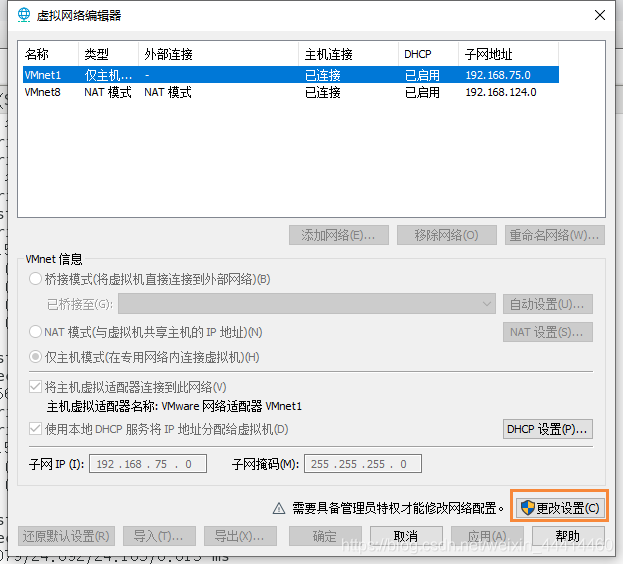
Task: Click the 重命名网络(W) button
Action: (x=555, y=235)
